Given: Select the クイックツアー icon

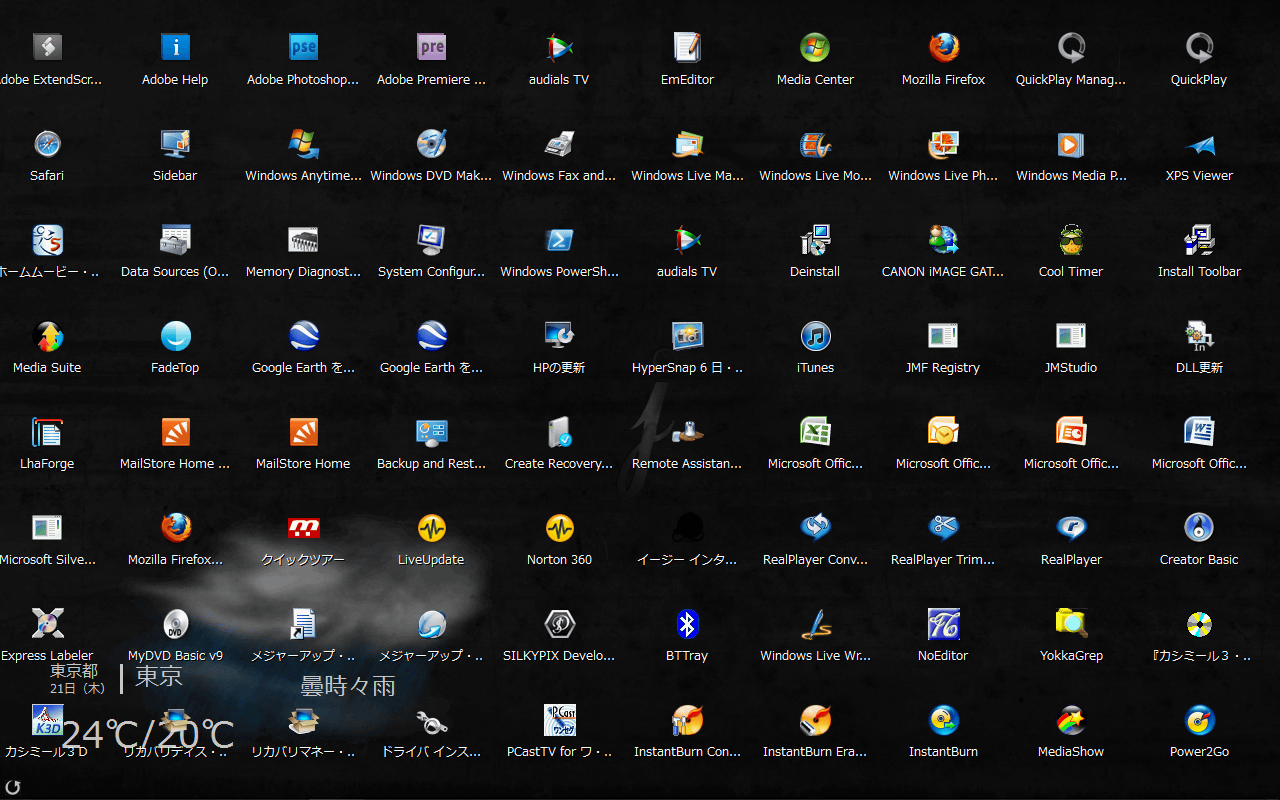Looking at the screenshot, I should 303,527.
